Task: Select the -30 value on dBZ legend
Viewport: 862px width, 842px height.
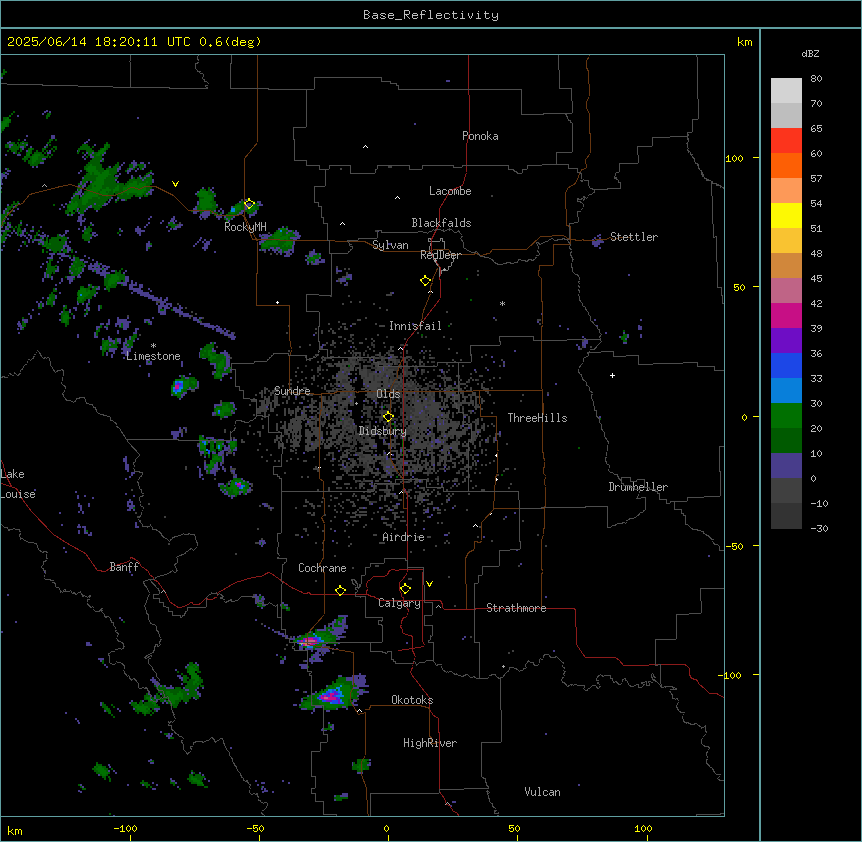Action: (x=819, y=528)
